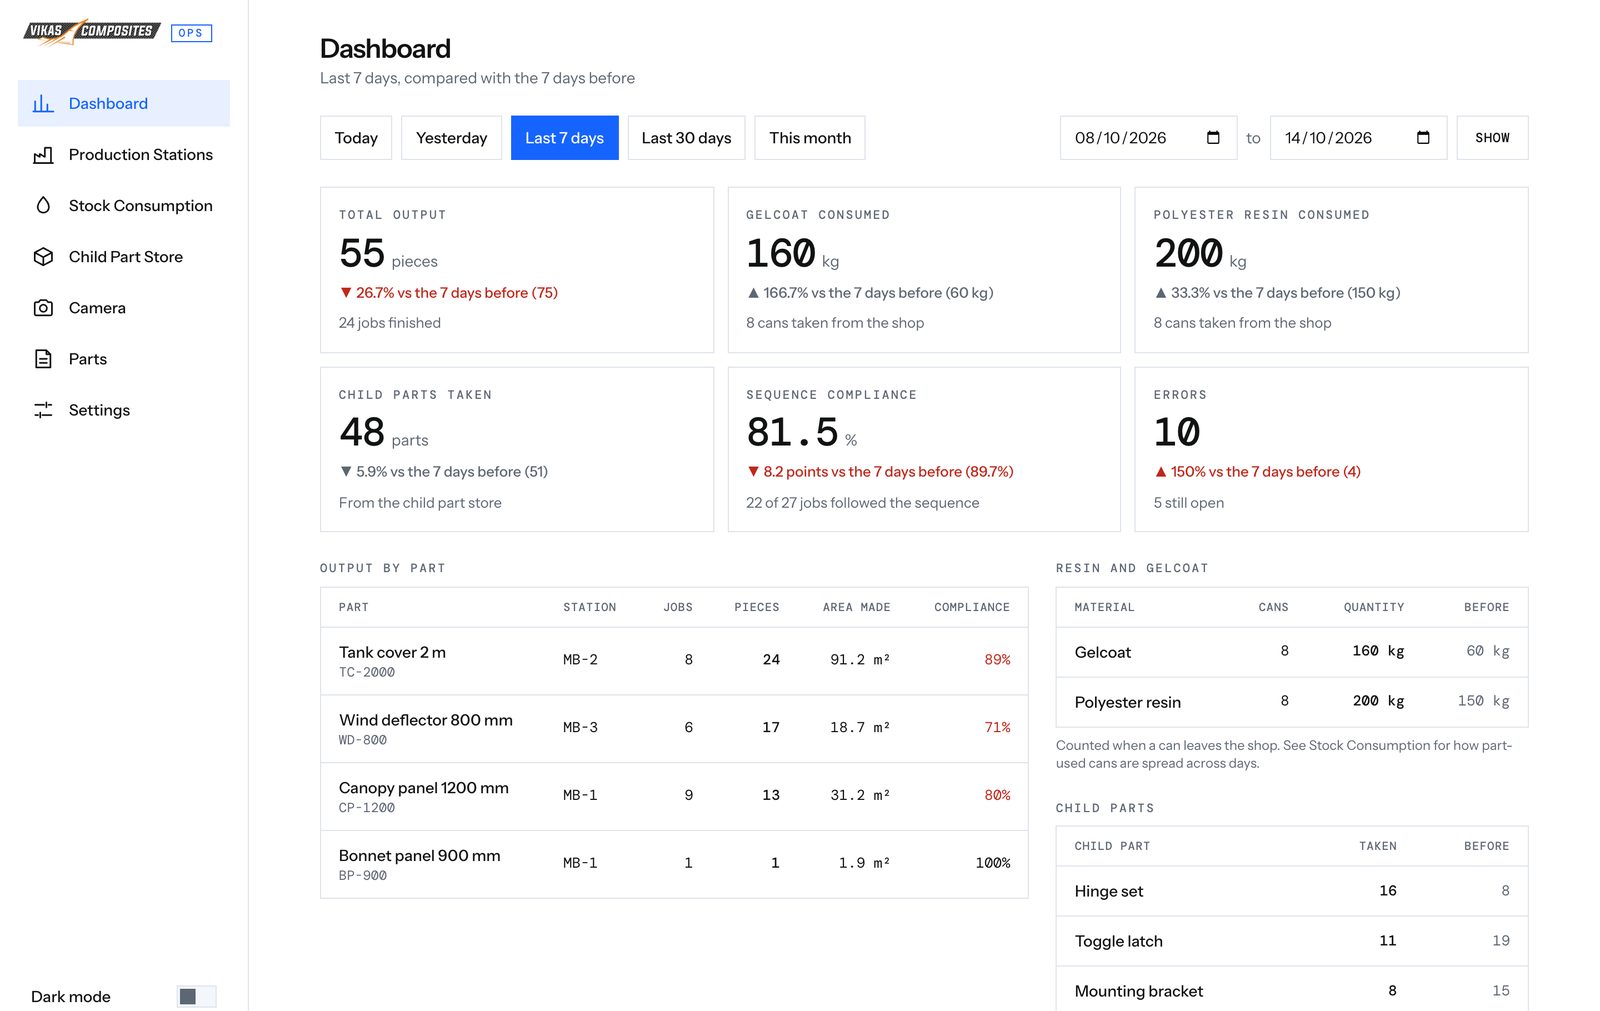Image resolution: width=1600 pixels, height=1011 pixels.
Task: Click the Sequence Compliance value 81.5
Action: [x=793, y=432]
